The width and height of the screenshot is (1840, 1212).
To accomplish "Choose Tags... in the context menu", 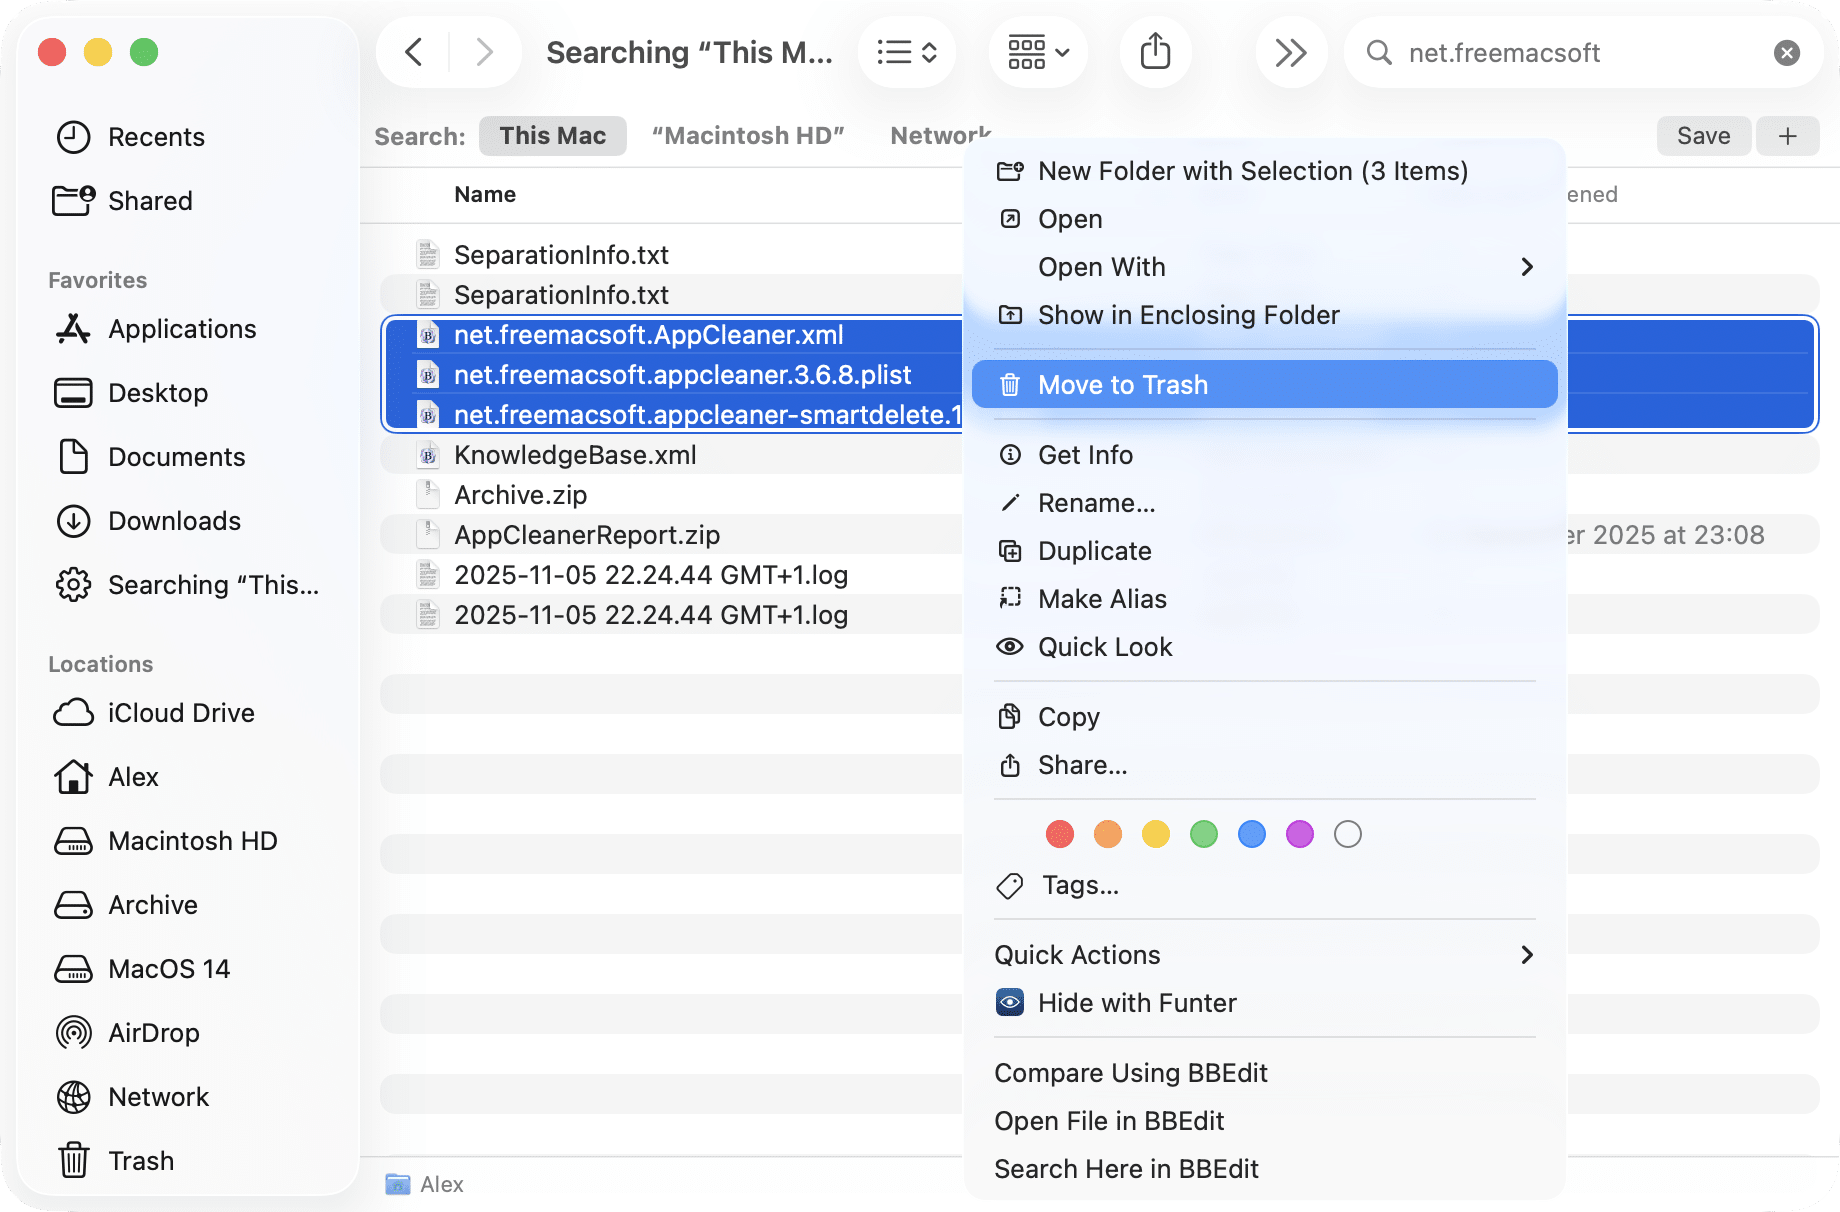I will [x=1264, y=885].
